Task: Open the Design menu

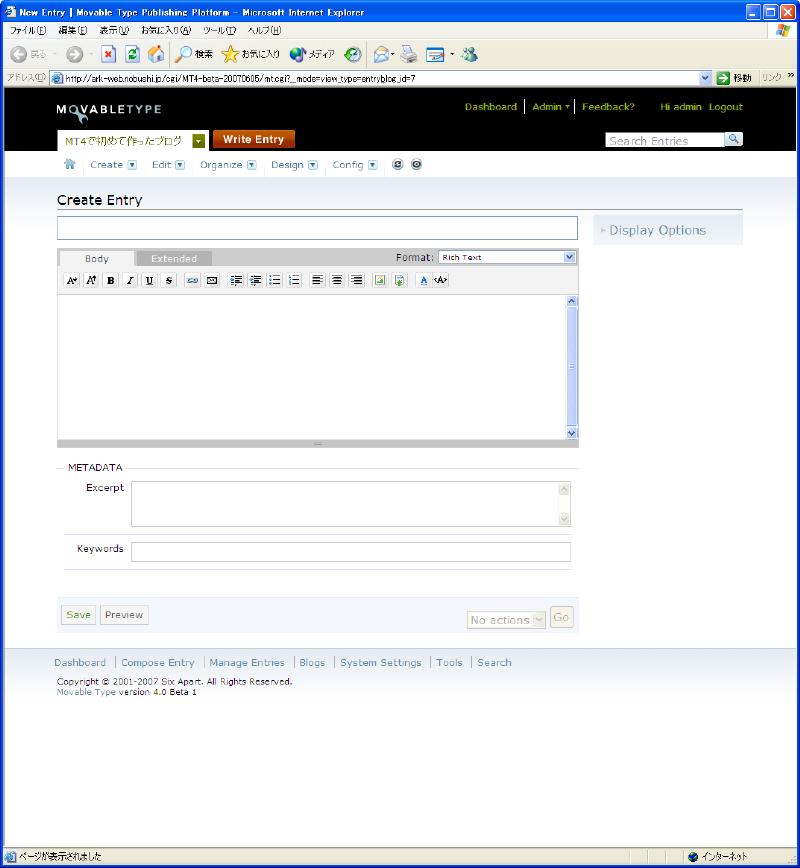Action: (x=287, y=165)
